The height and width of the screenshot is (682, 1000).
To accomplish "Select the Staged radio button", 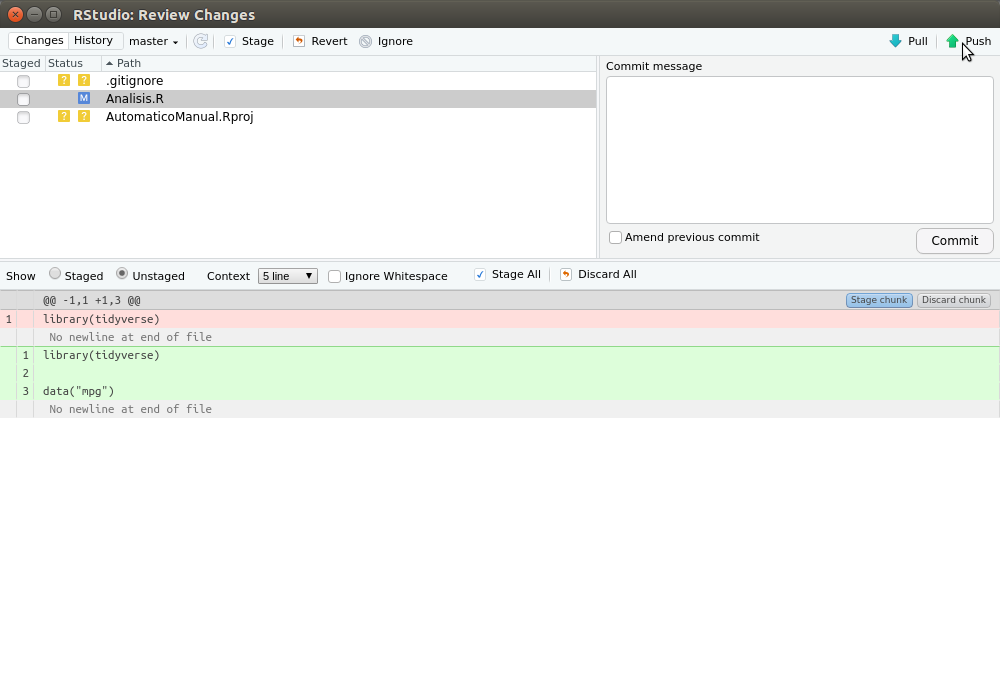I will tap(55, 274).
